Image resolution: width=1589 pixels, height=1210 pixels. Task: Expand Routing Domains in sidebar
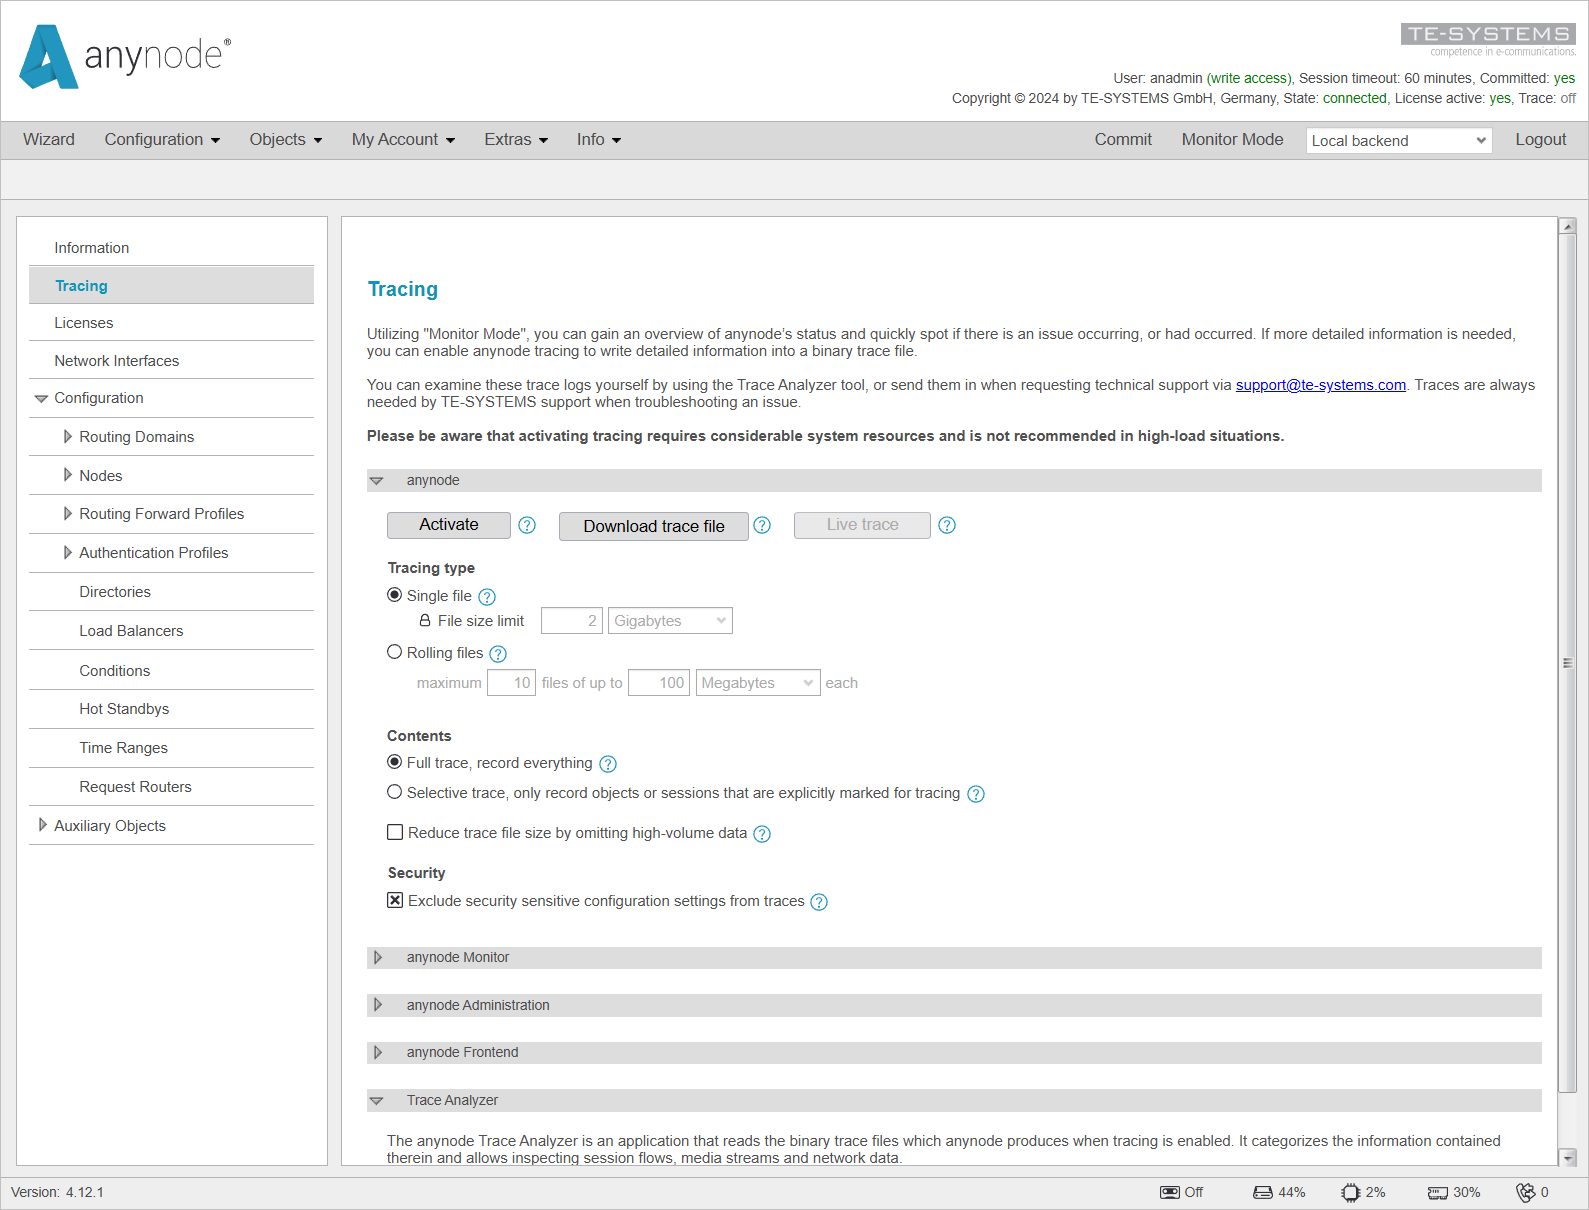(67, 437)
